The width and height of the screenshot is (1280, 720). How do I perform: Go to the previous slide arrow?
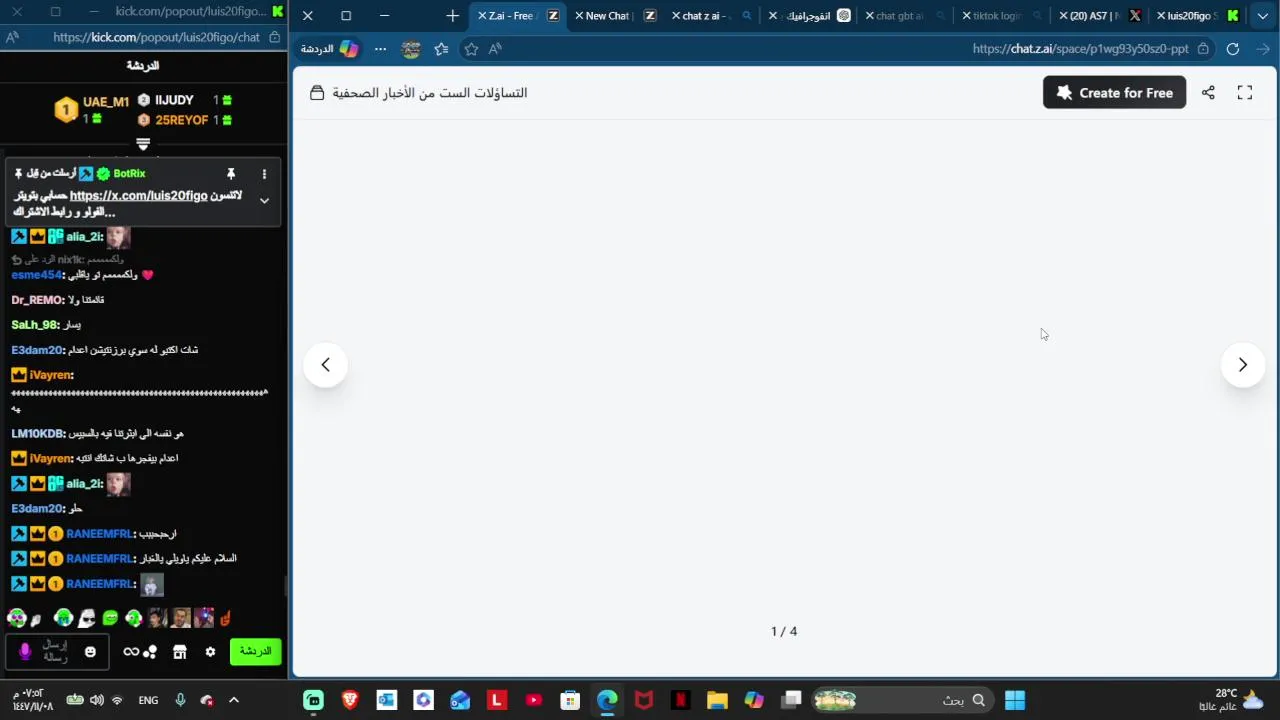[325, 365]
